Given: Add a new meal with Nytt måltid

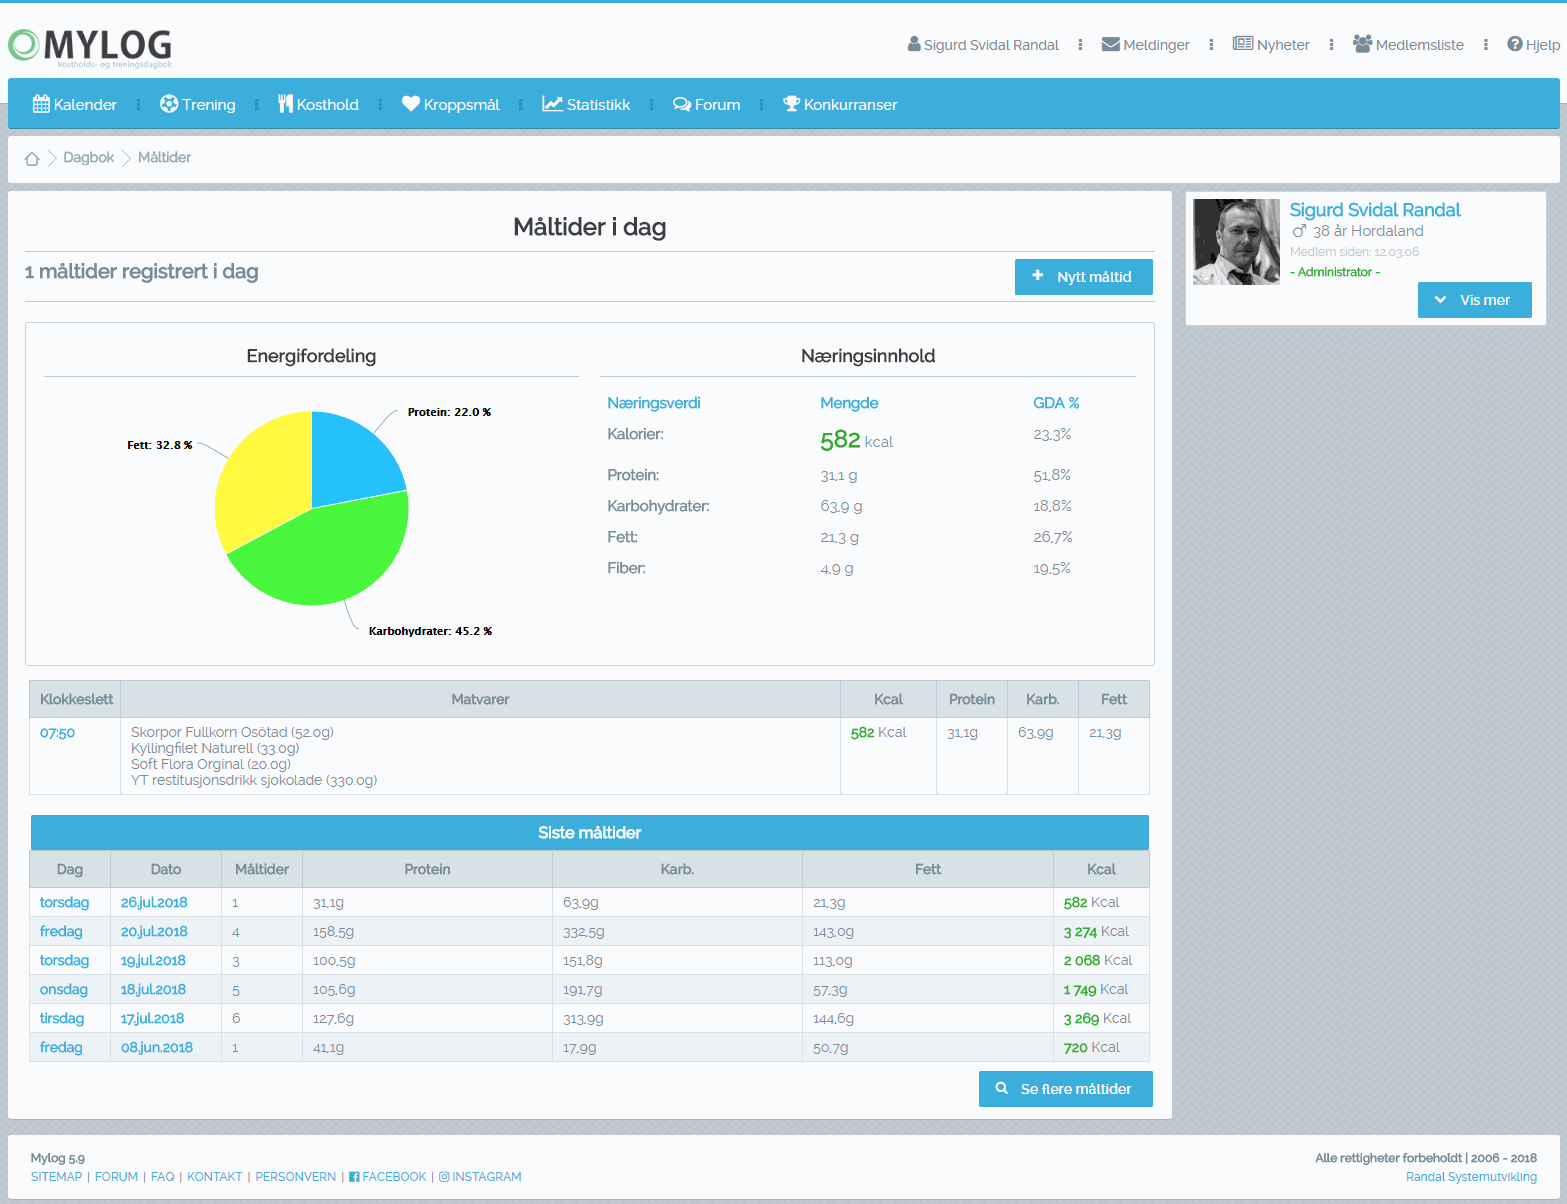Looking at the screenshot, I should pyautogui.click(x=1083, y=277).
